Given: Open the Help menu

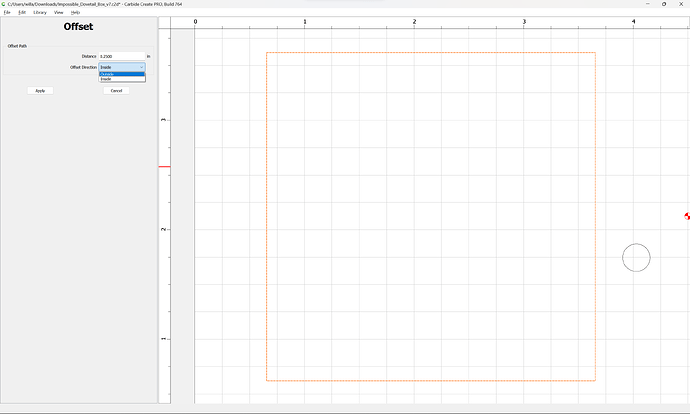Looking at the screenshot, I should coord(75,12).
